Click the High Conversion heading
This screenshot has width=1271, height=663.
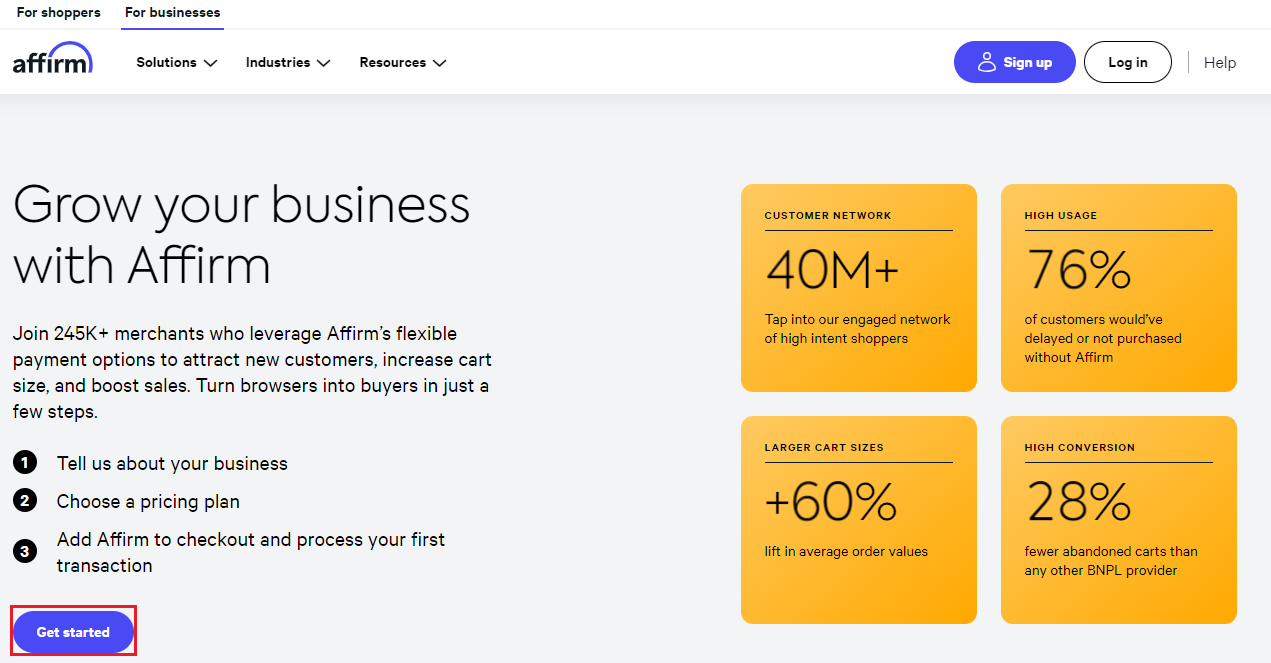point(1080,447)
